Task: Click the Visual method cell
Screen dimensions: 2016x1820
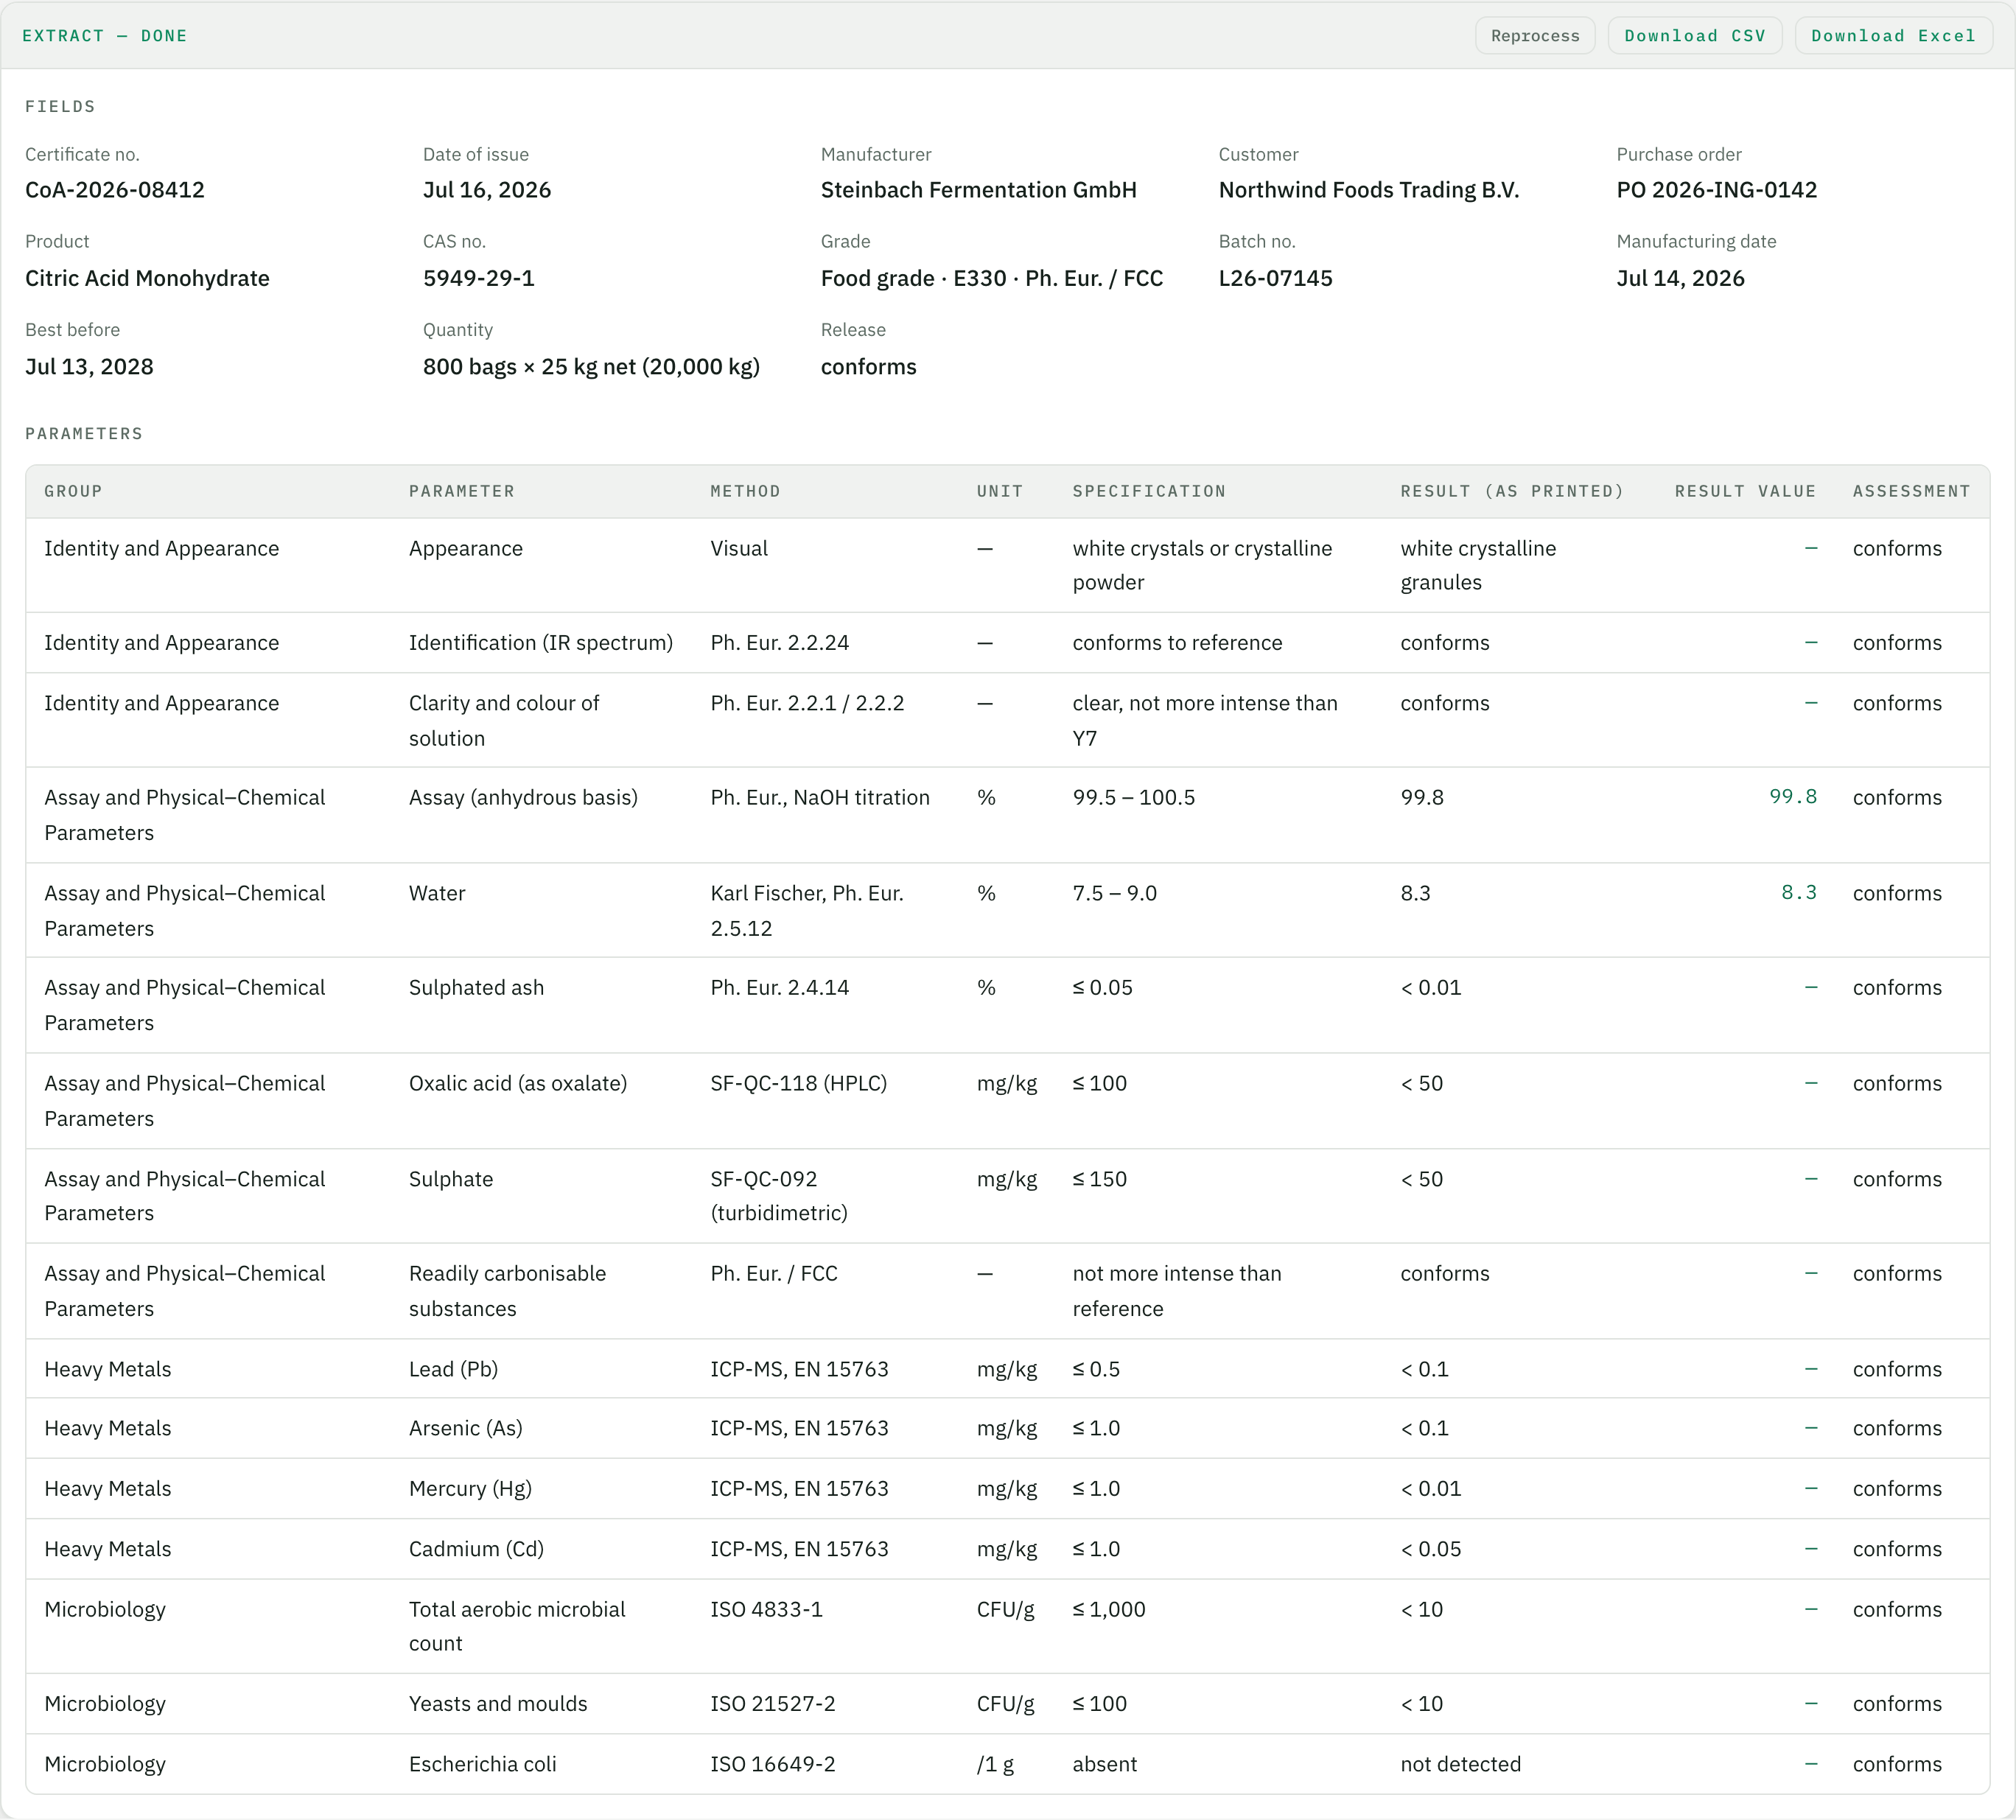Action: tap(739, 549)
